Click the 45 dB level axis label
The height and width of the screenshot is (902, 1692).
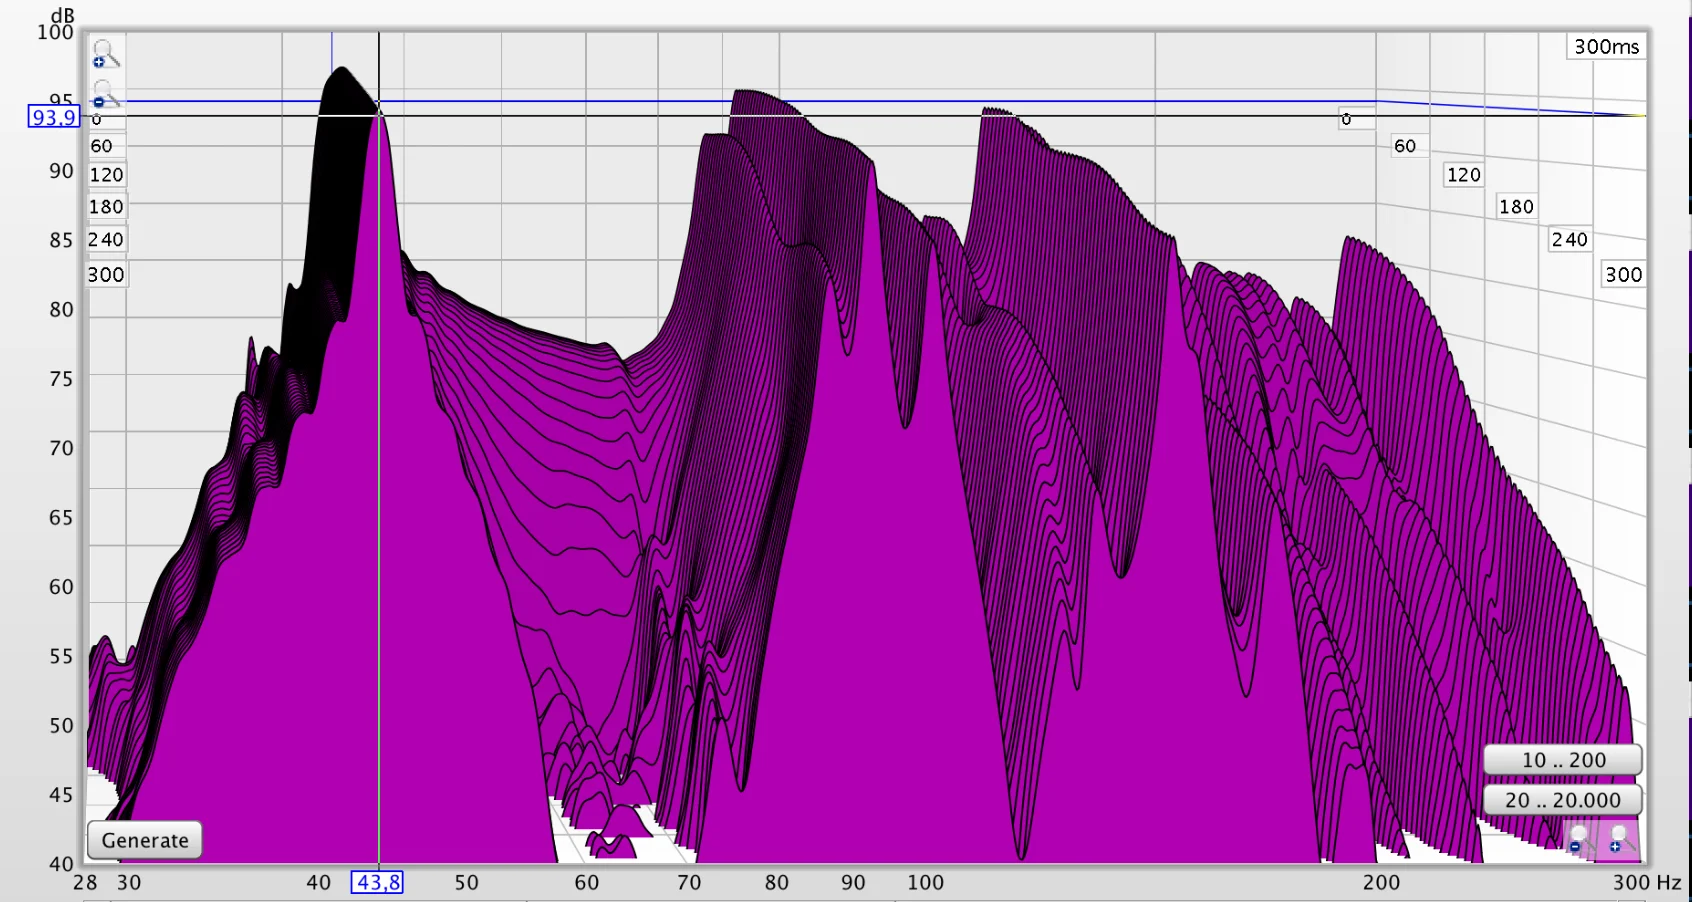point(61,794)
